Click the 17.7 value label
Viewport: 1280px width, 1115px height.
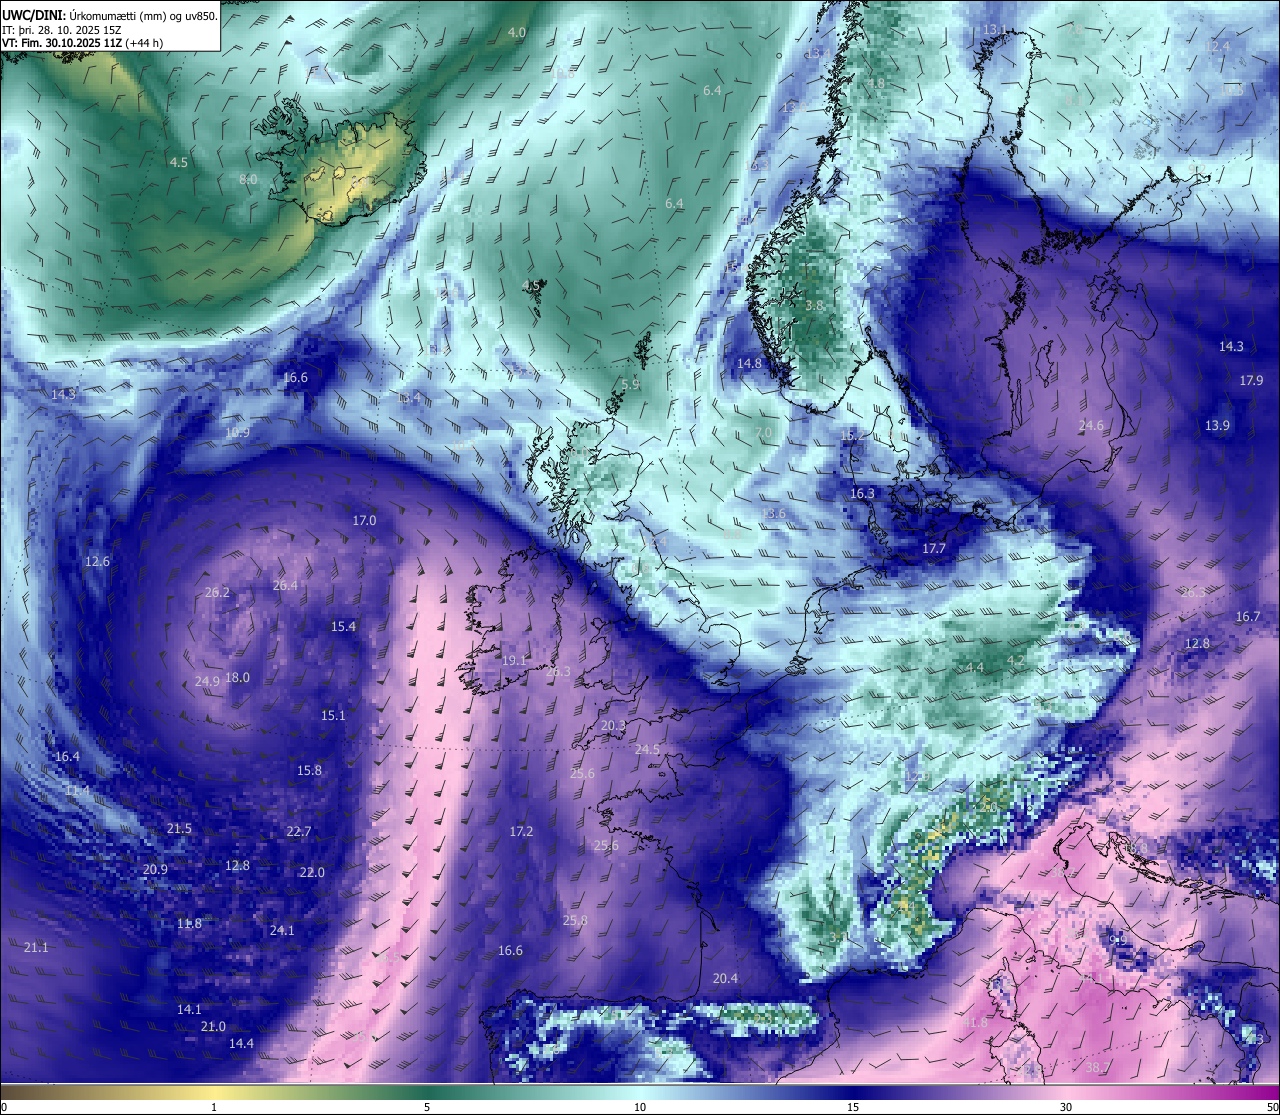point(933,549)
